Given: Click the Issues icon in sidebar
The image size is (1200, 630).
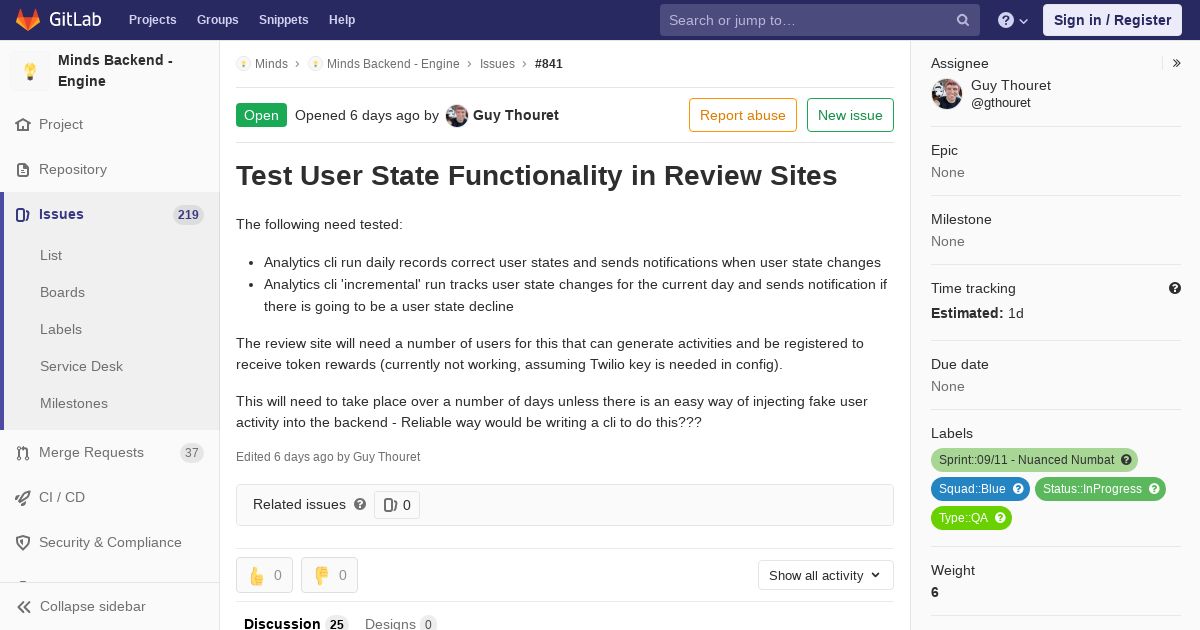Looking at the screenshot, I should (x=23, y=215).
